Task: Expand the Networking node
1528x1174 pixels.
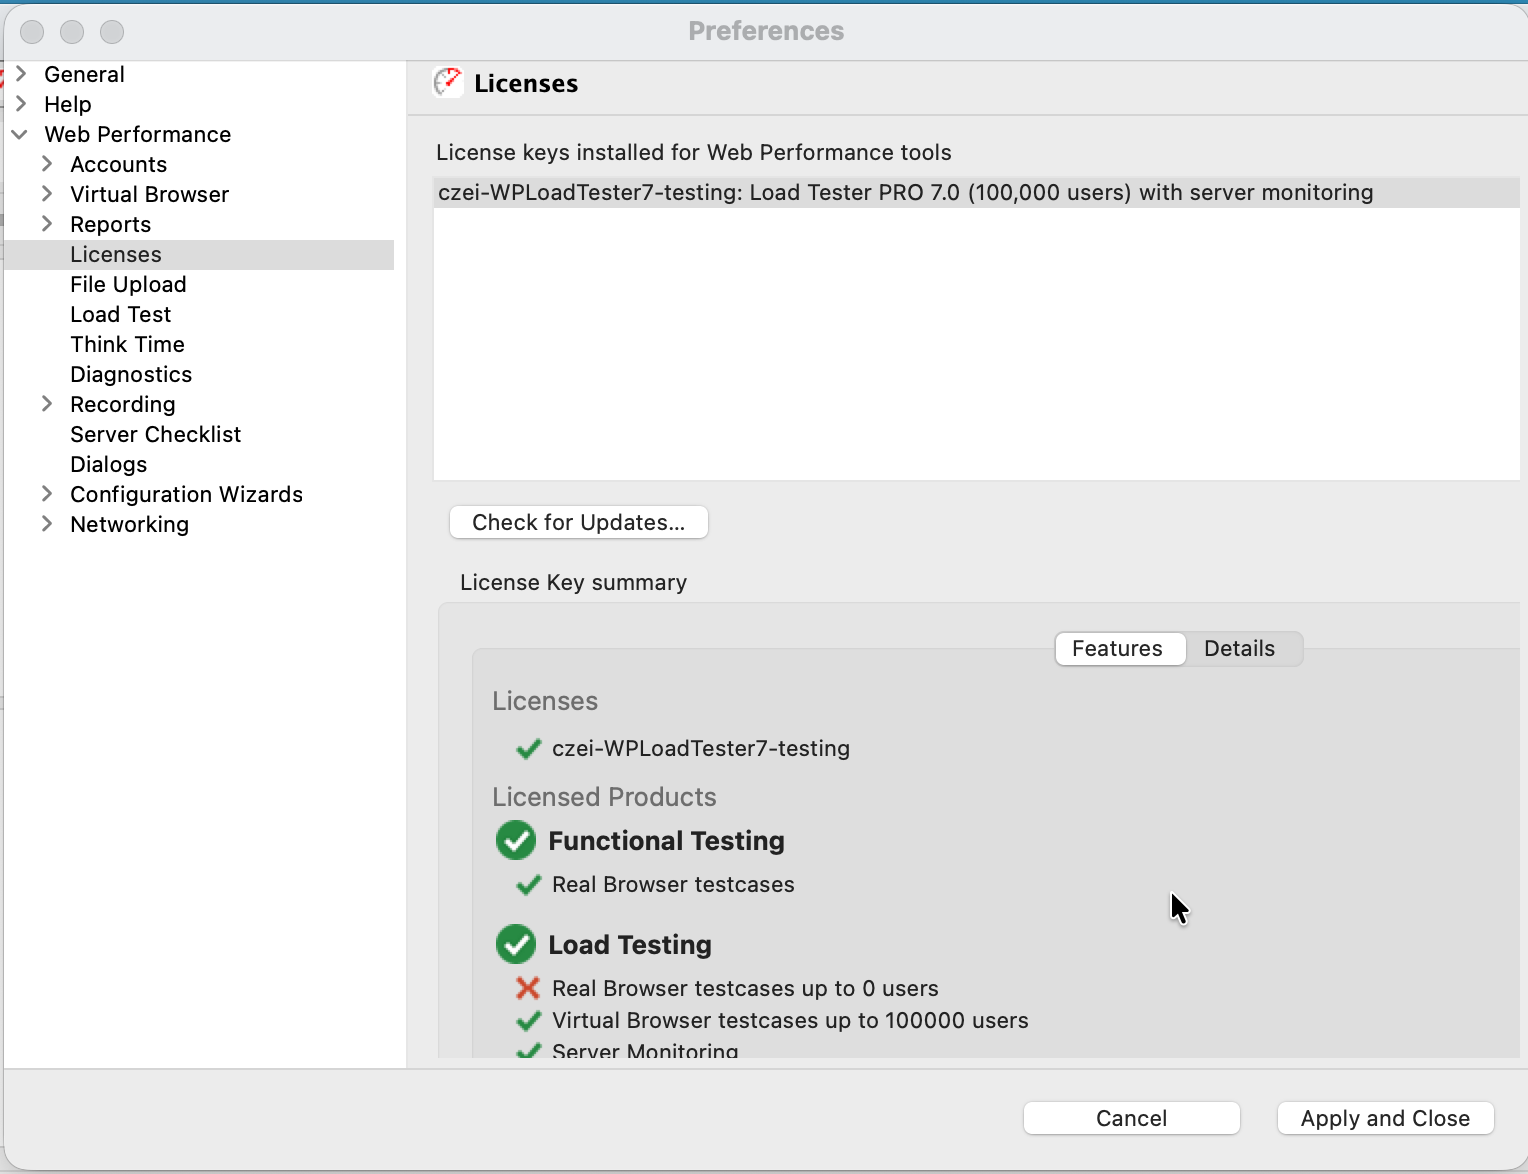Action: tap(47, 524)
